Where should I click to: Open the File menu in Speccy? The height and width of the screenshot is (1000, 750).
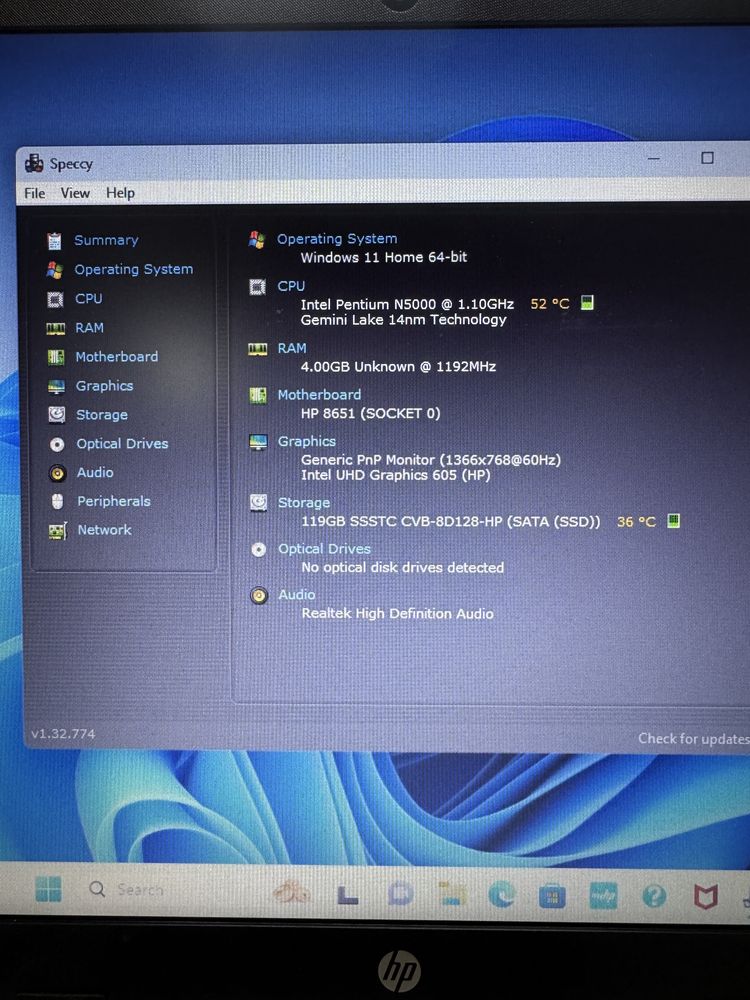coord(34,193)
